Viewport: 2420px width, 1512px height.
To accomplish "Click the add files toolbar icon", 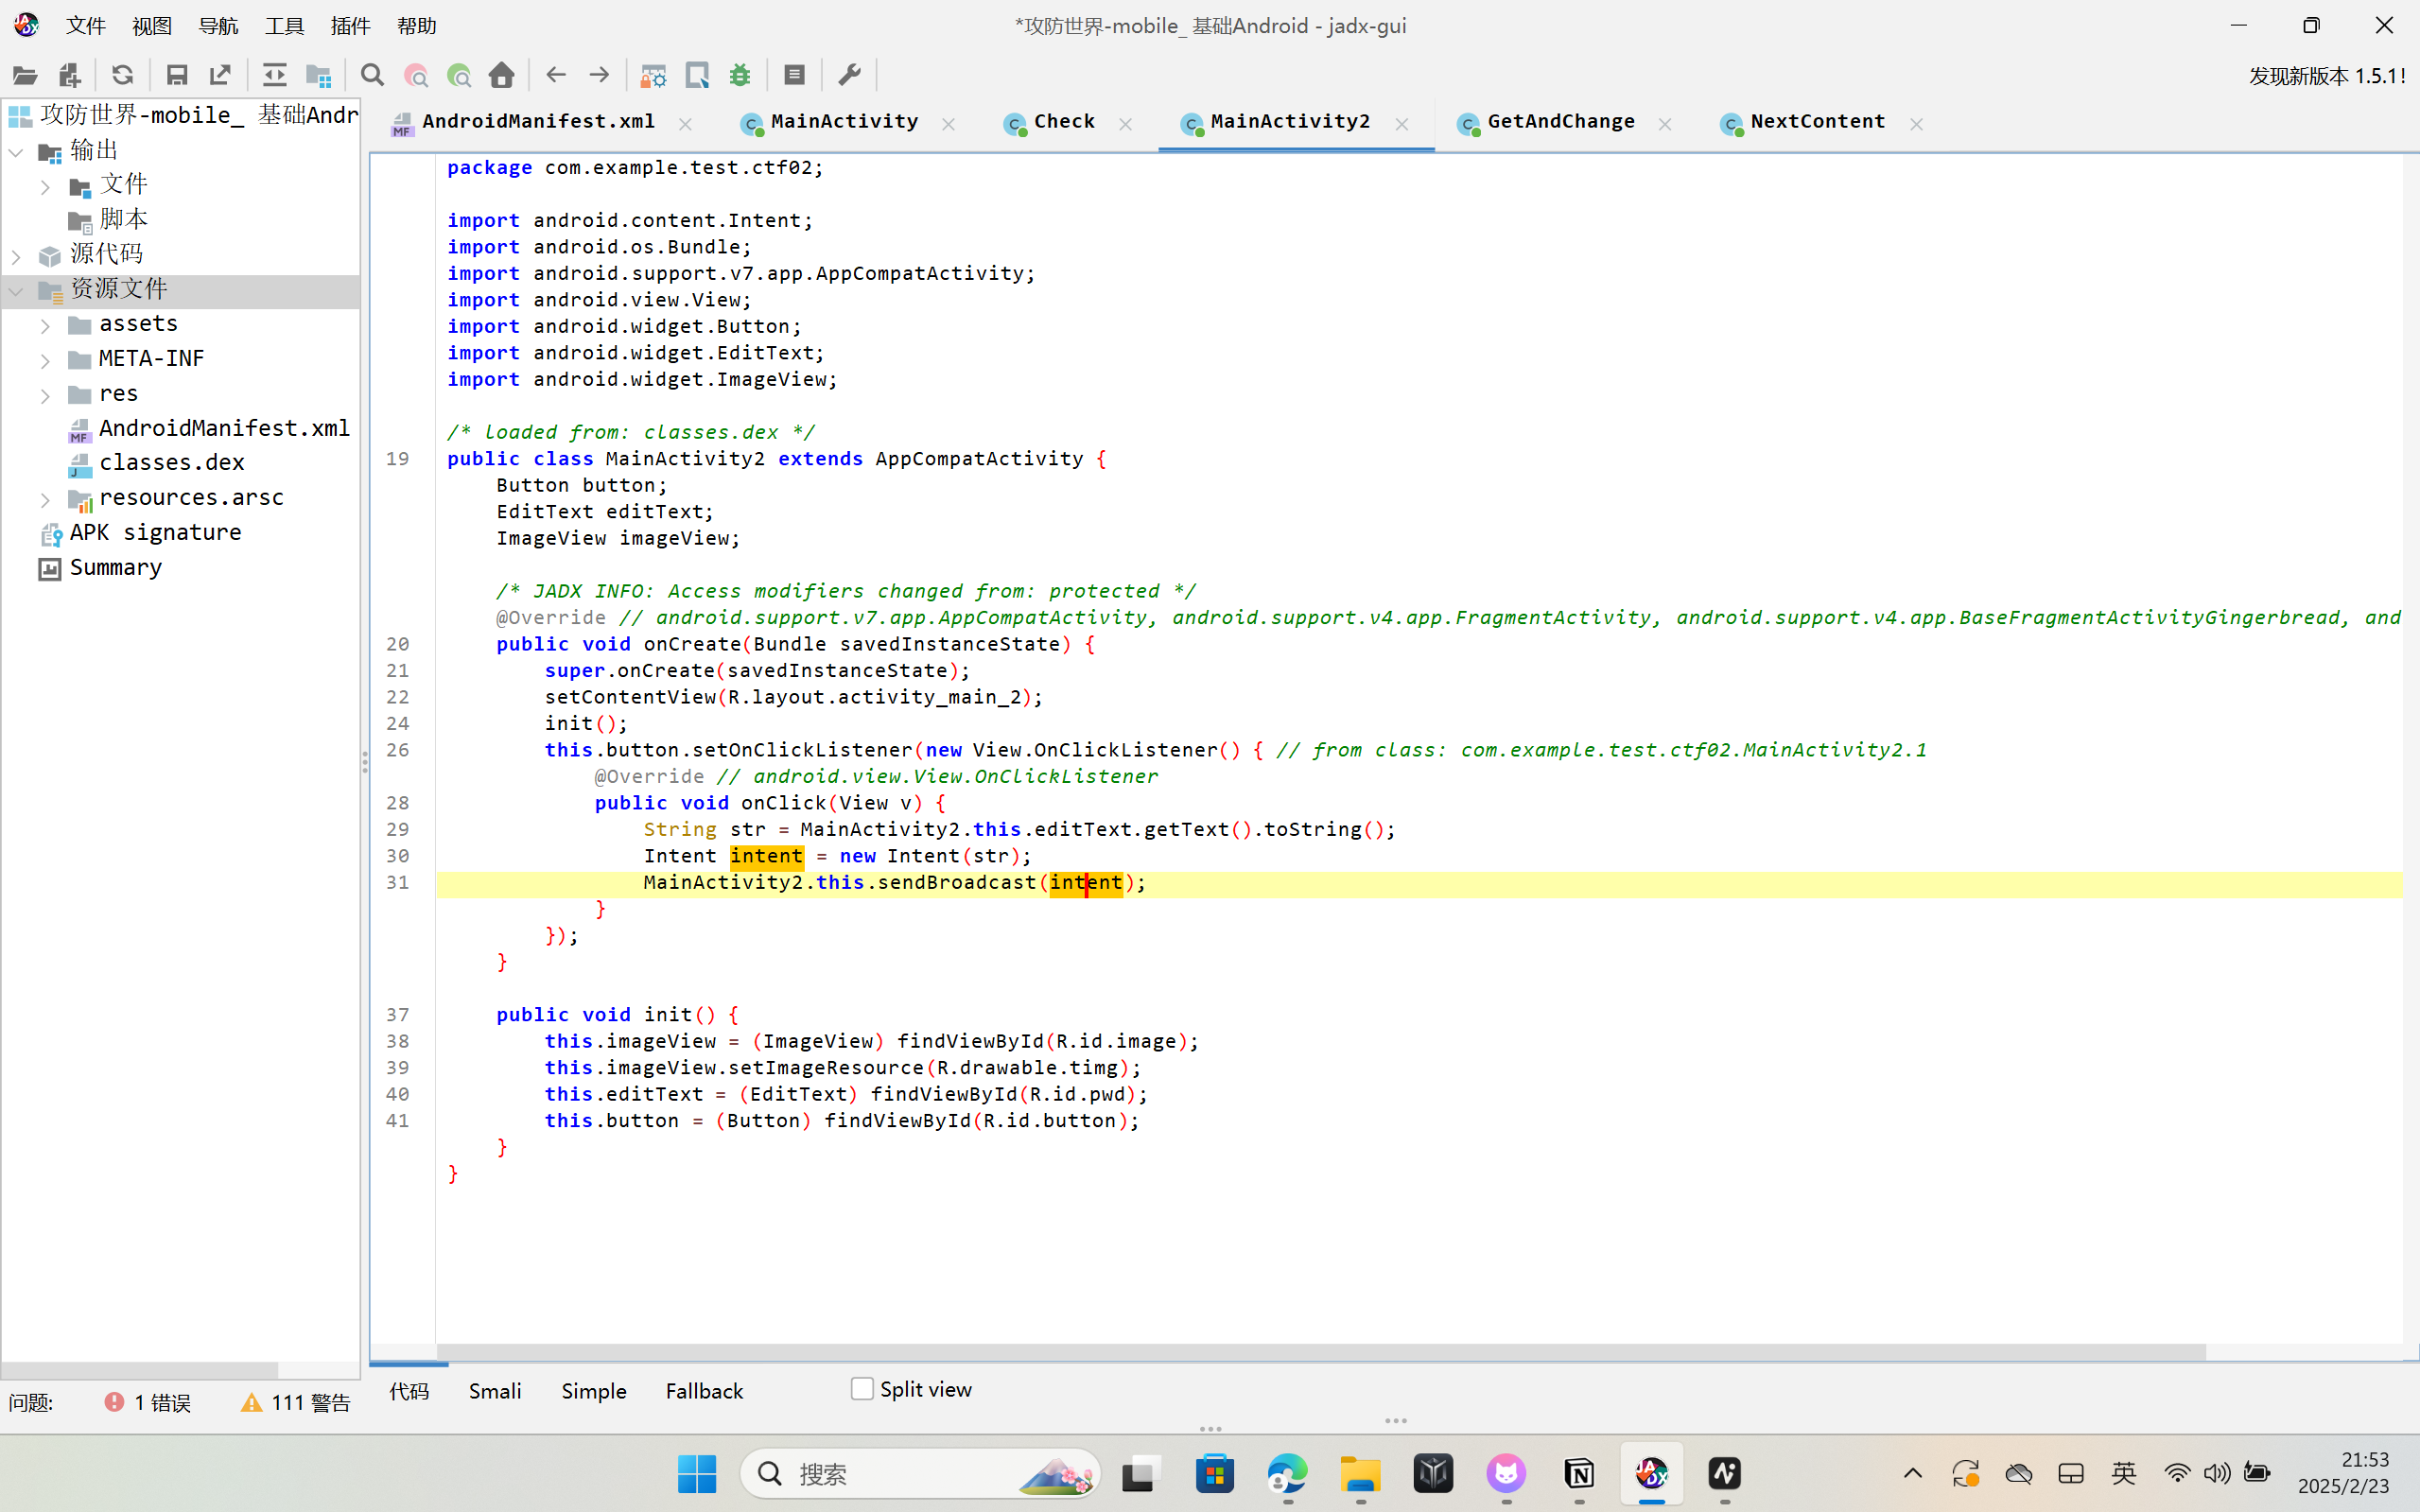I will 69,75.
